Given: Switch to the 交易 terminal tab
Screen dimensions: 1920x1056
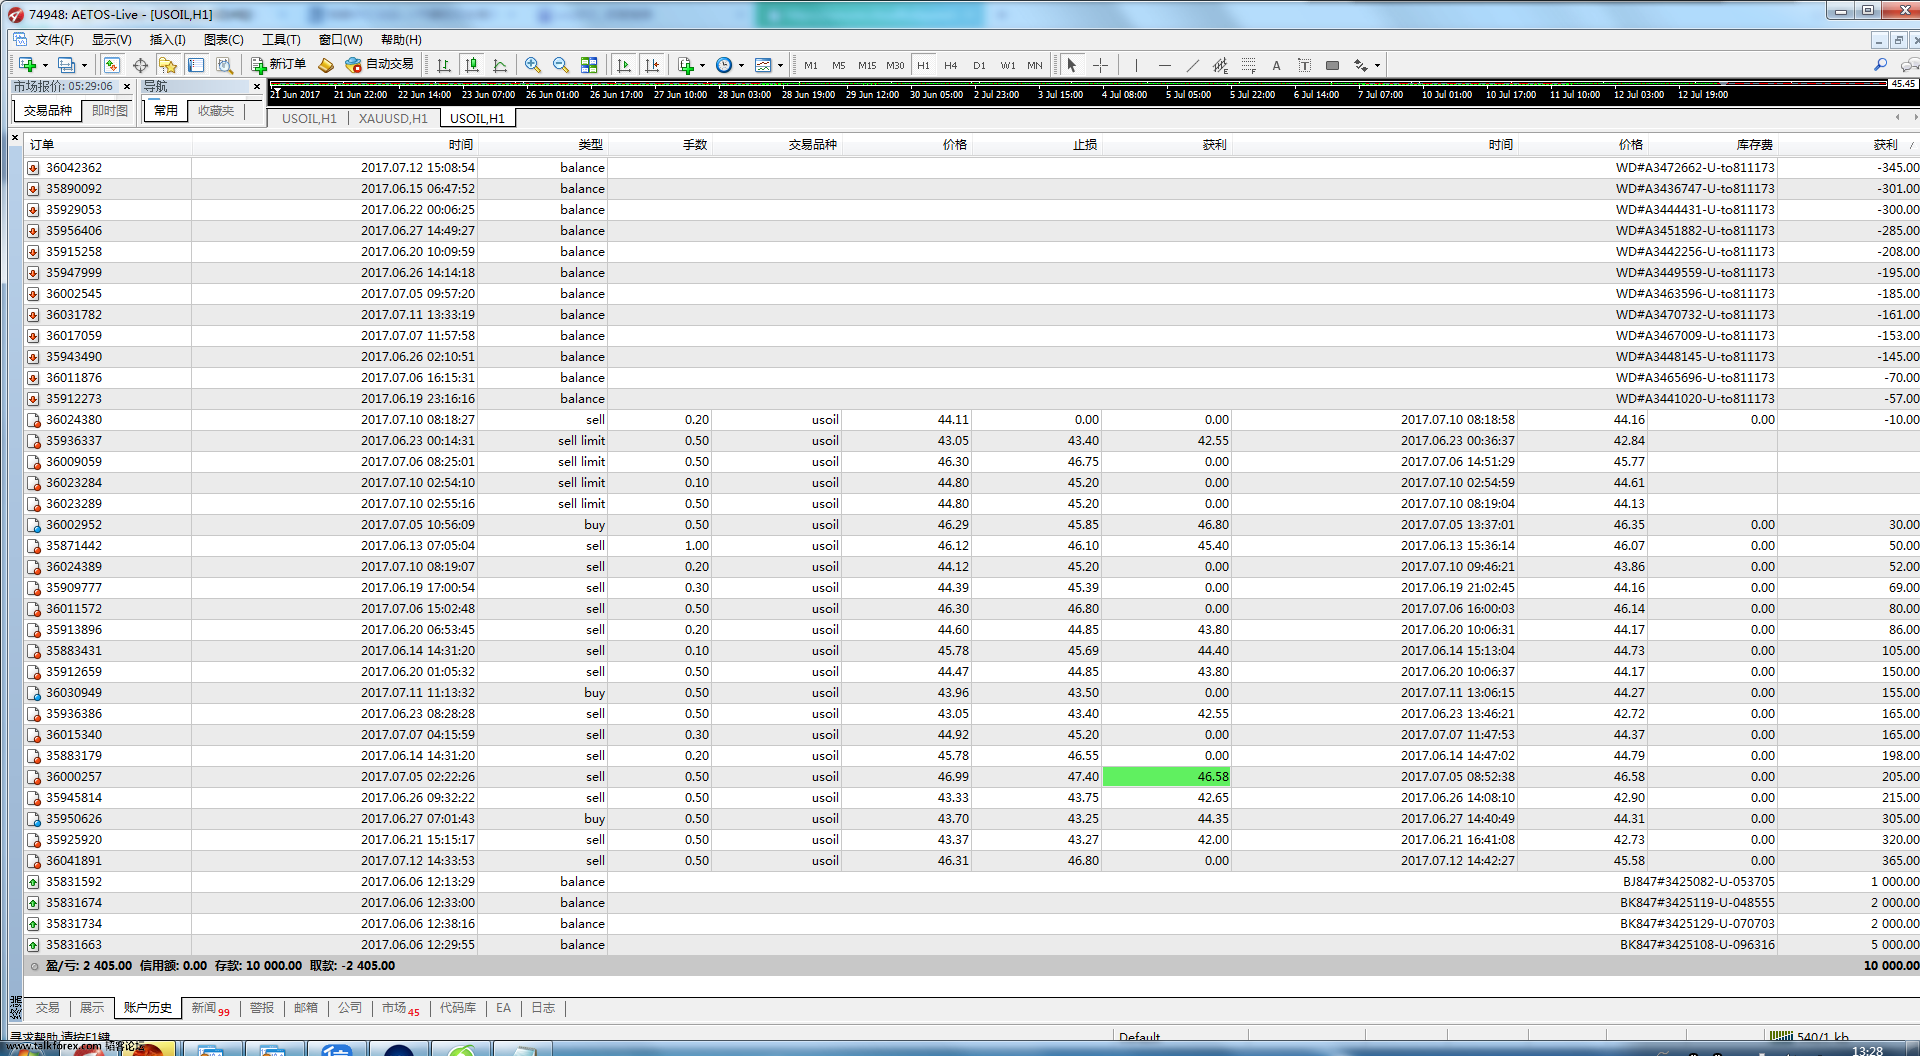Looking at the screenshot, I should [x=47, y=1008].
